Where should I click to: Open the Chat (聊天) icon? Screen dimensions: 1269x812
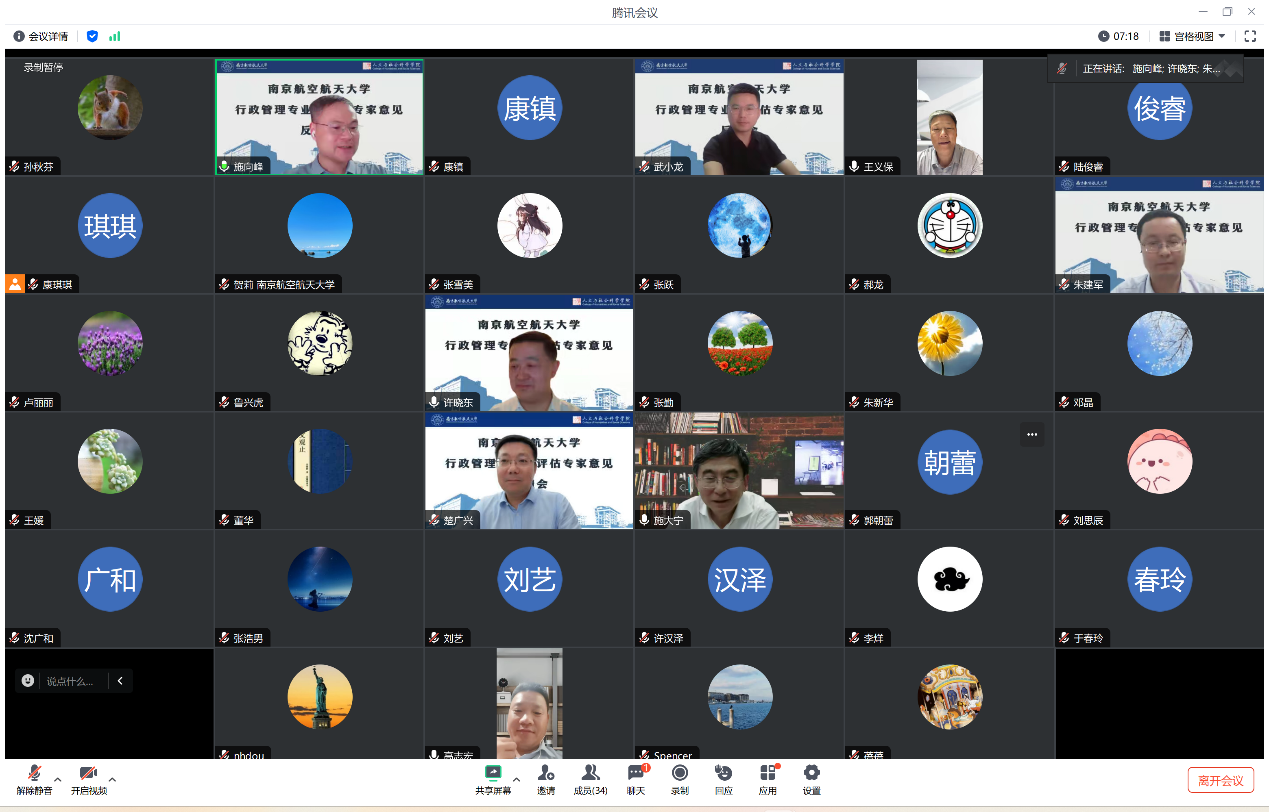pyautogui.click(x=636, y=773)
